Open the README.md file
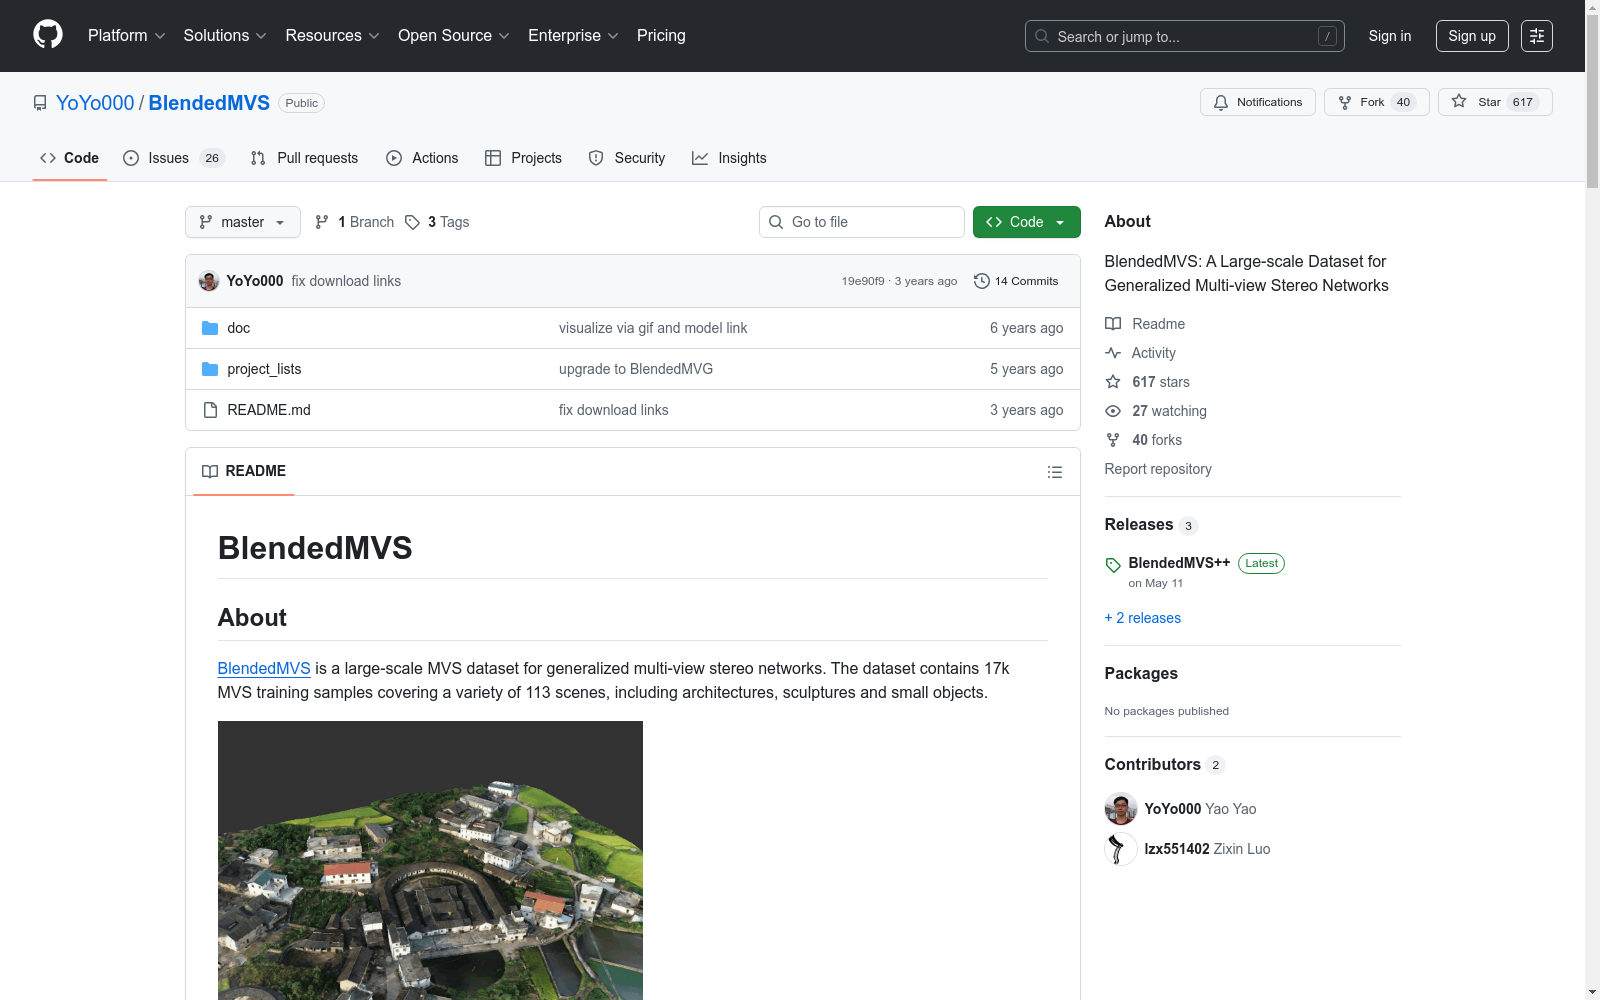 point(269,410)
